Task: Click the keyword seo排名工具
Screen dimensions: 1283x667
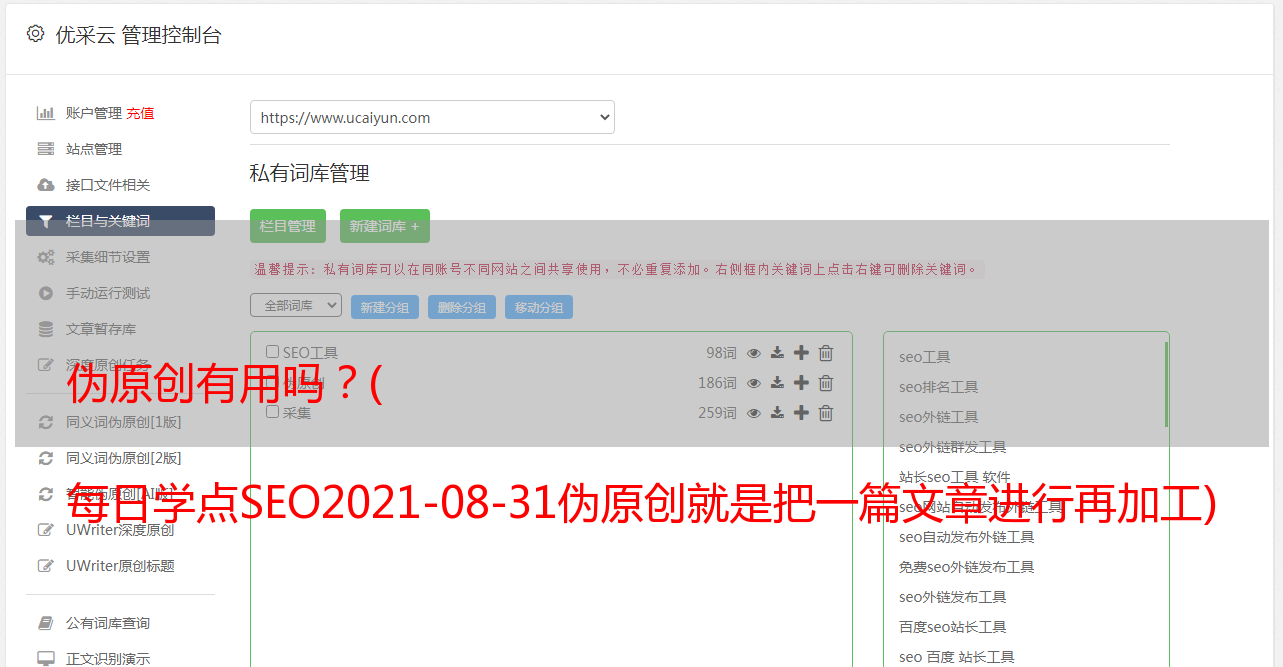Action: click(x=938, y=387)
